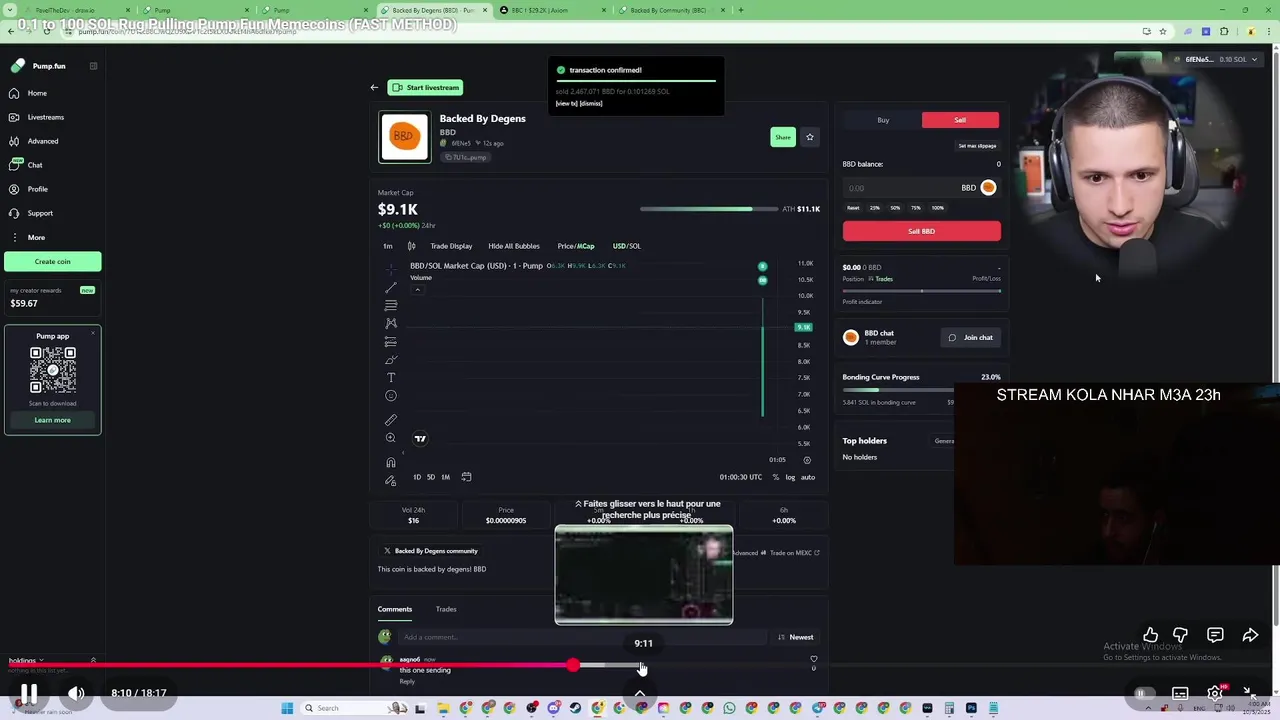This screenshot has width=1280, height=720.
Task: Open the chart Go to date calendar
Action: tap(466, 477)
